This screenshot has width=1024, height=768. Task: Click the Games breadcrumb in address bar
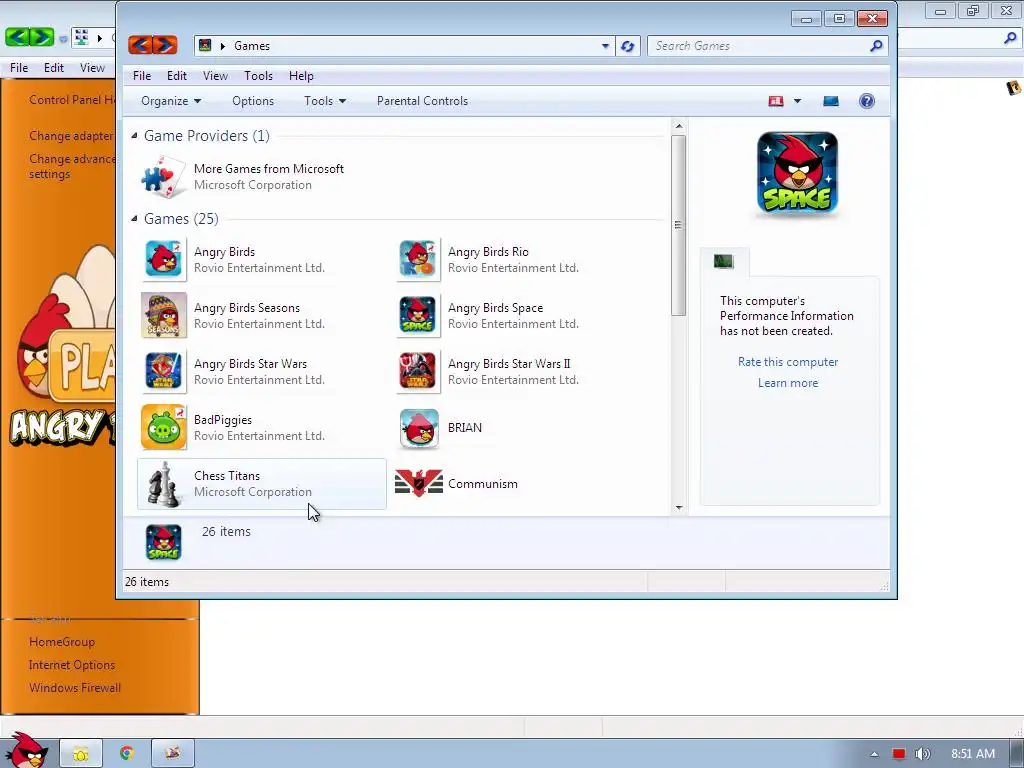point(252,46)
